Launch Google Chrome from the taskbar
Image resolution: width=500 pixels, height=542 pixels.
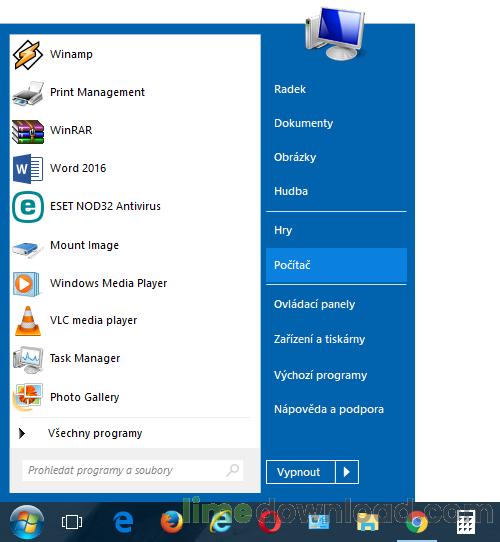pos(417,522)
